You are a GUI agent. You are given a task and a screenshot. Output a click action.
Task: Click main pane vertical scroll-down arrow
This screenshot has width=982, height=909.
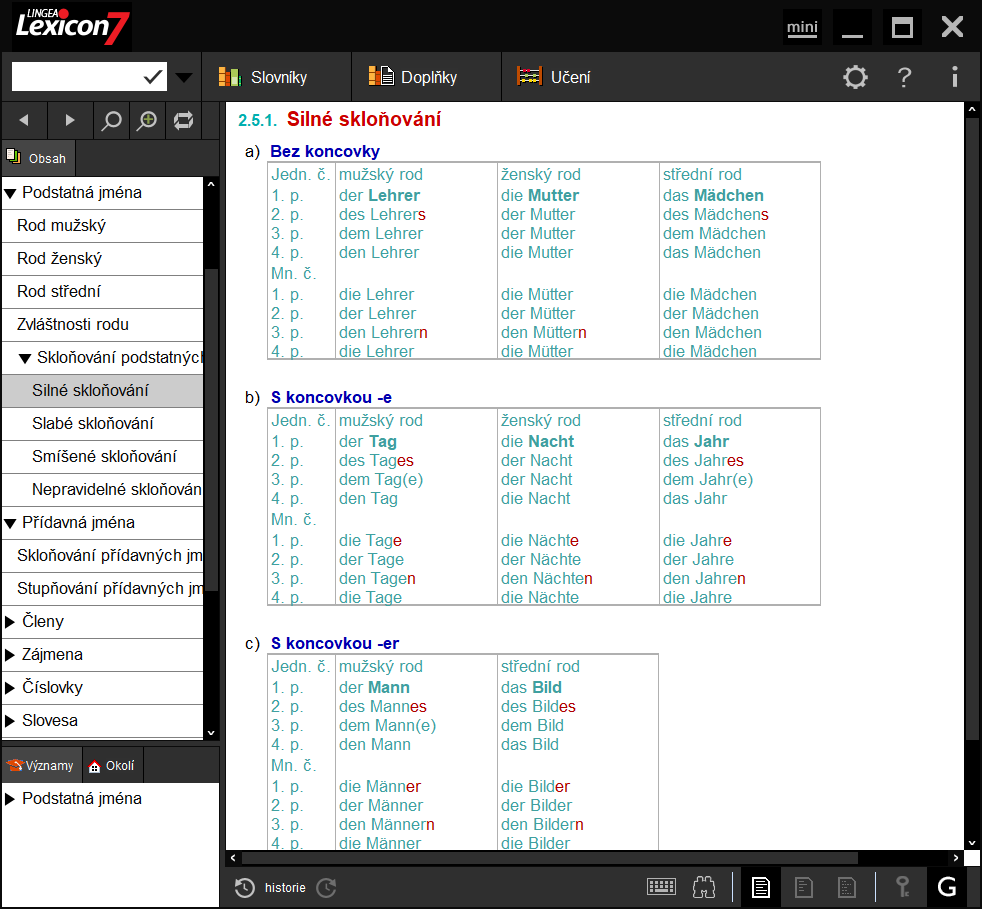click(972, 843)
